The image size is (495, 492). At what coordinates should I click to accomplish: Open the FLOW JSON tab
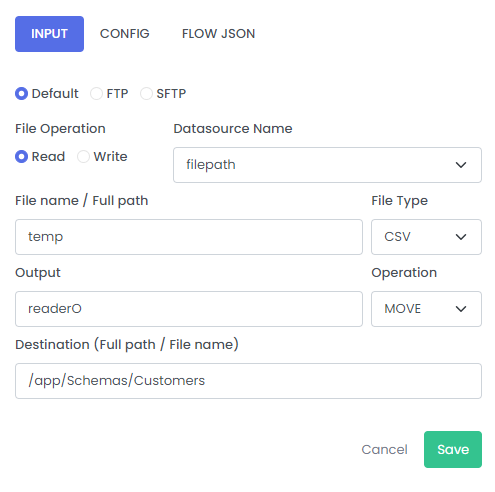pos(219,34)
